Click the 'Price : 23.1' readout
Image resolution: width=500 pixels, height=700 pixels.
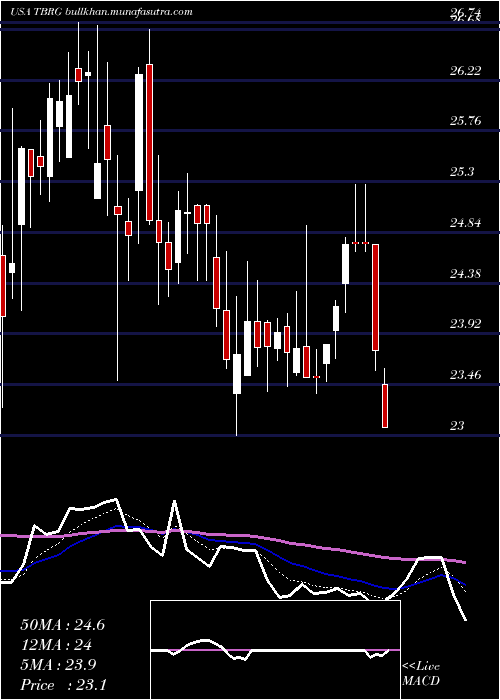click(63, 685)
